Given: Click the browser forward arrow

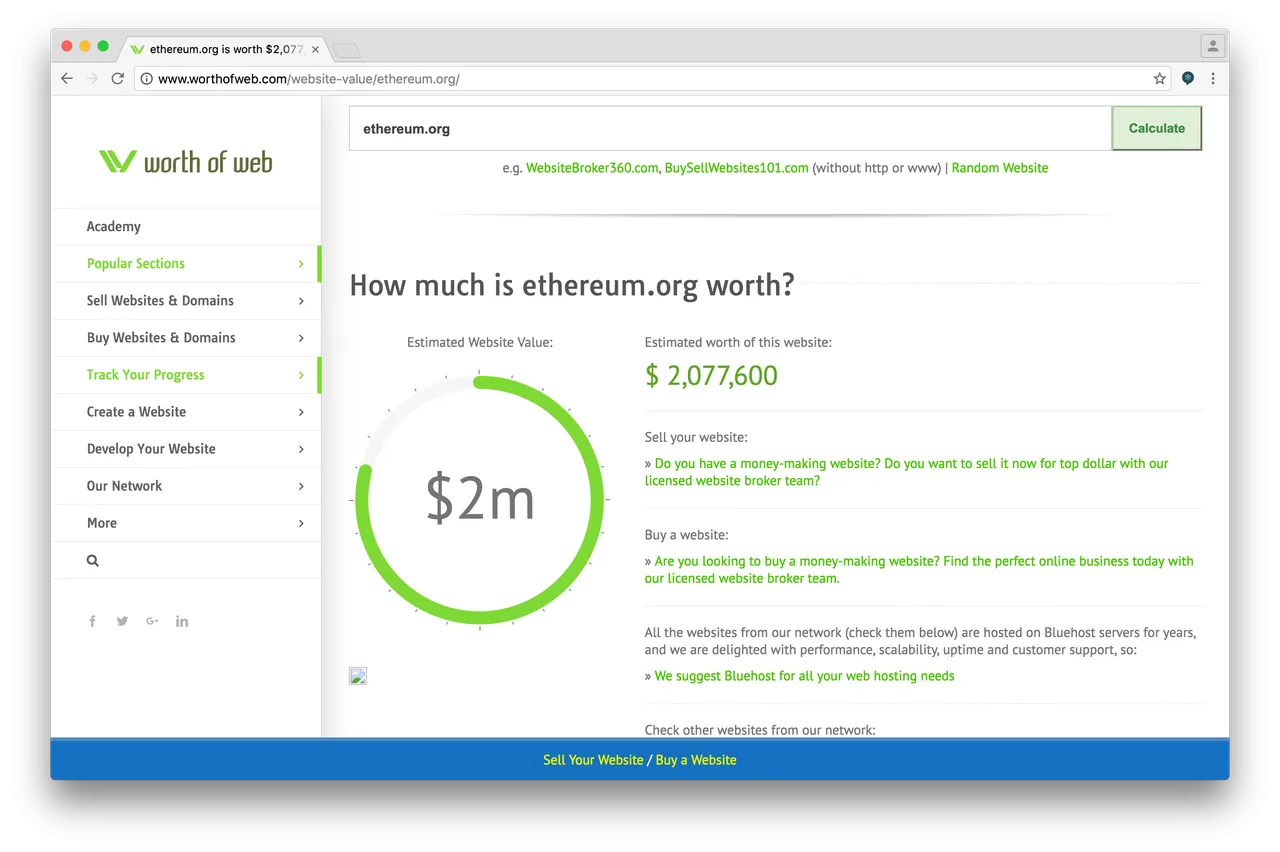Looking at the screenshot, I should 92,78.
